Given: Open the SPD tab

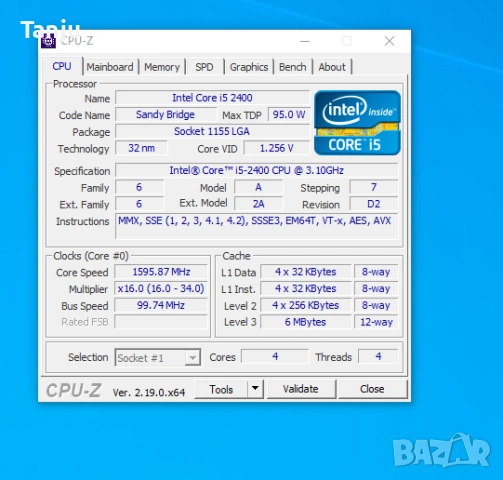Looking at the screenshot, I should [x=204, y=67].
